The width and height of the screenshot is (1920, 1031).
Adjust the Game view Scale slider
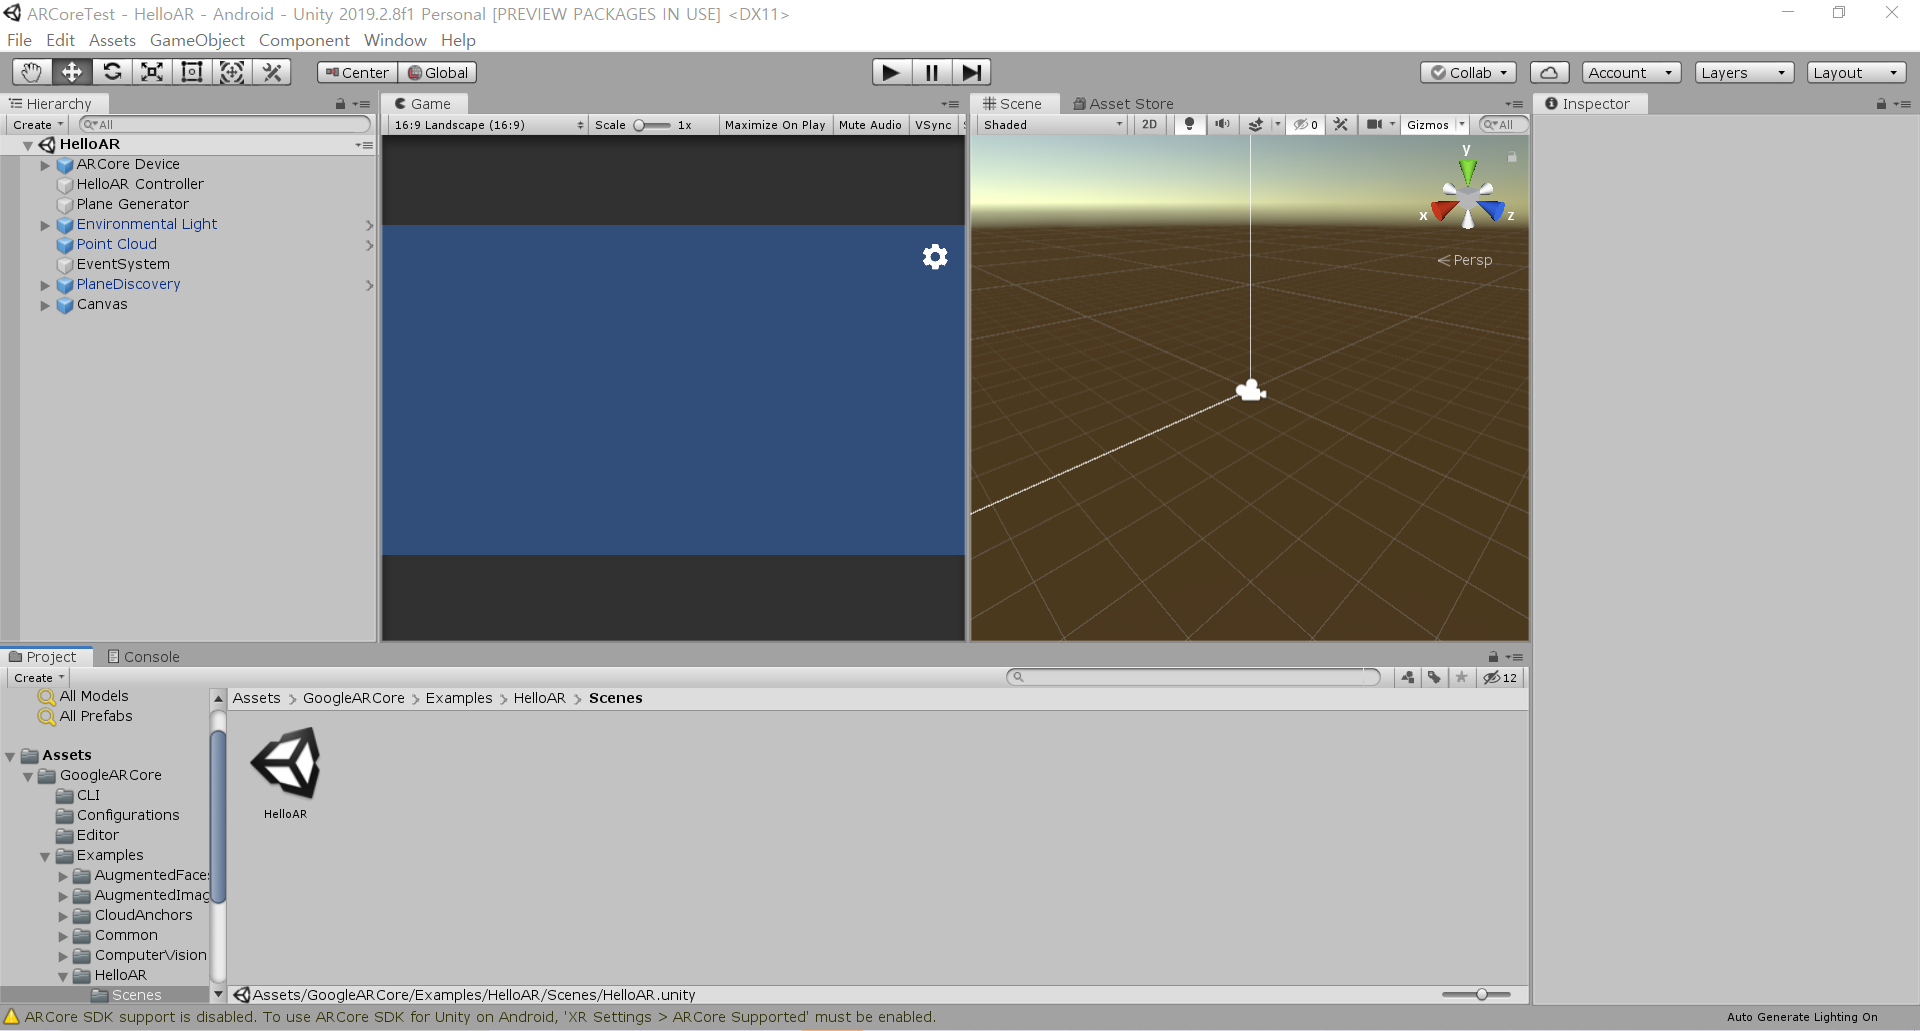tap(652, 125)
